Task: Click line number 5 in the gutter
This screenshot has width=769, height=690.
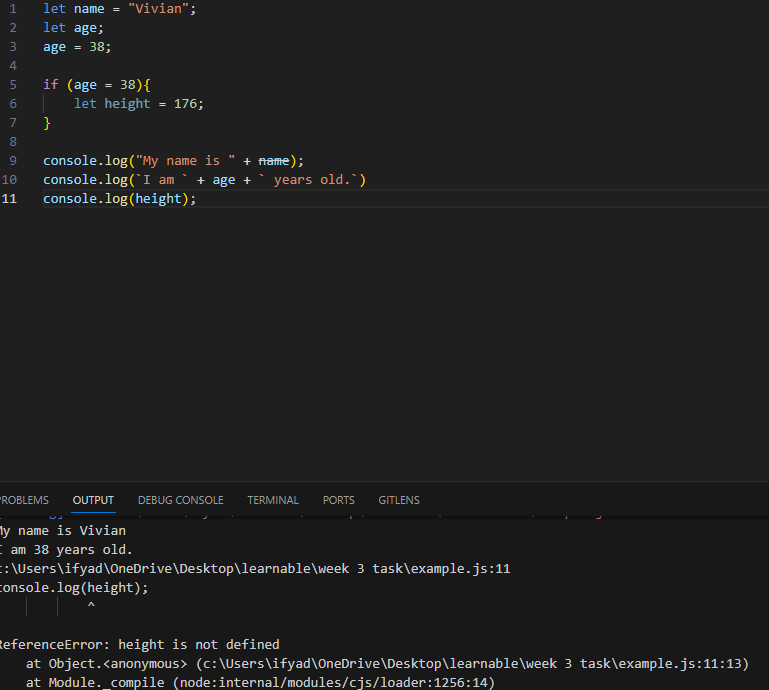Action: click(x=13, y=85)
